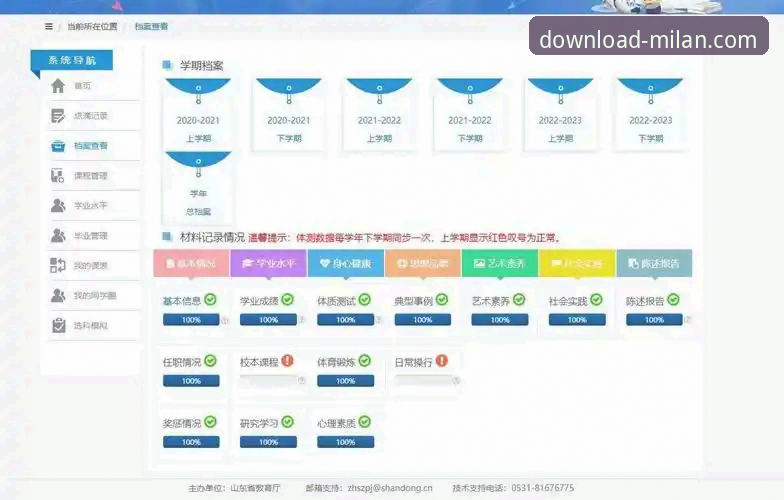Open 我的同学圈 people icon in sidebar
Image resolution: width=784 pixels, height=500 pixels.
(58, 296)
